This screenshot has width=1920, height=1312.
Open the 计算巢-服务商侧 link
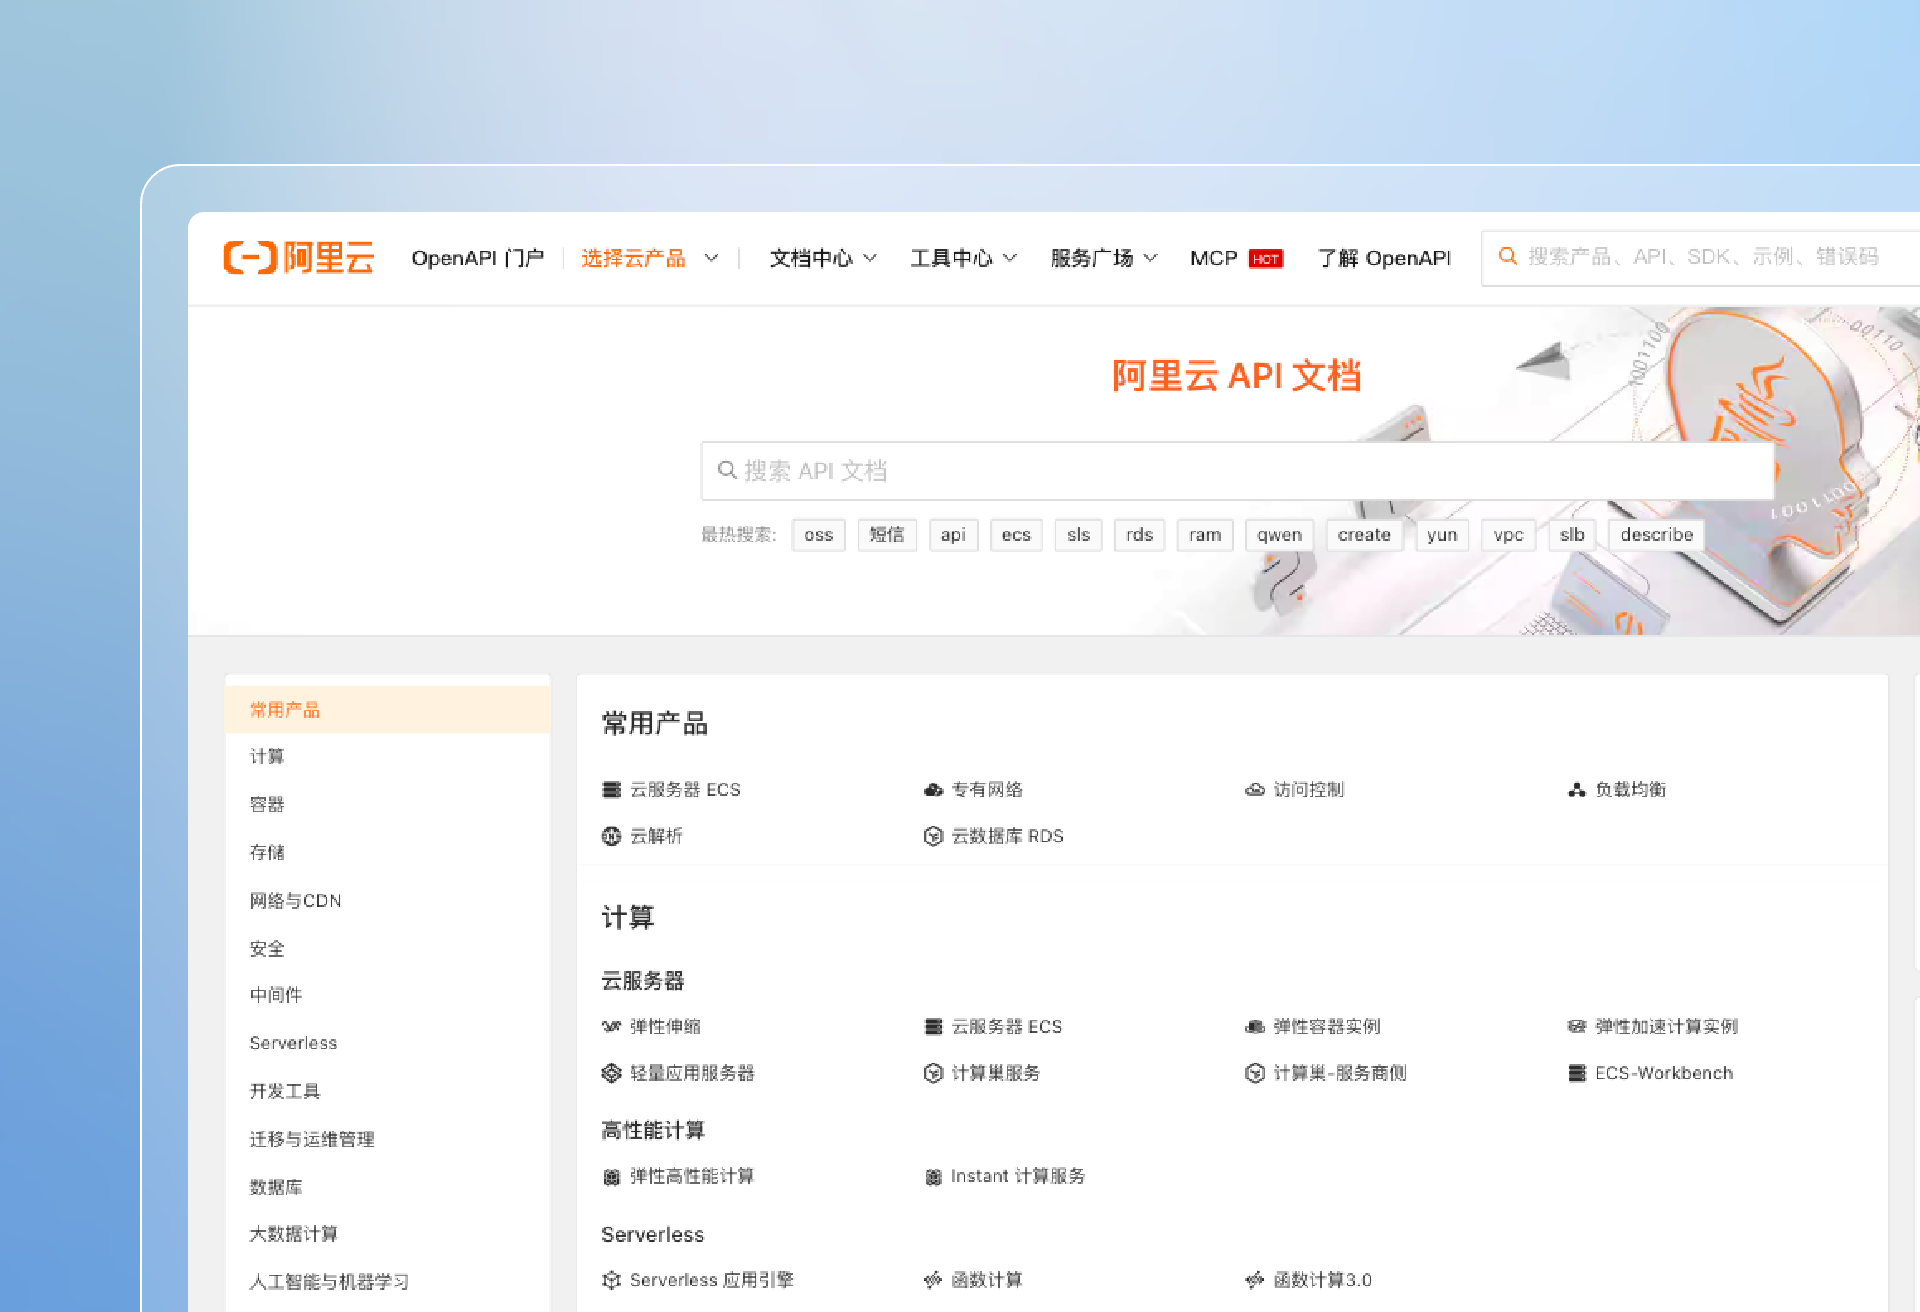pos(1339,1073)
